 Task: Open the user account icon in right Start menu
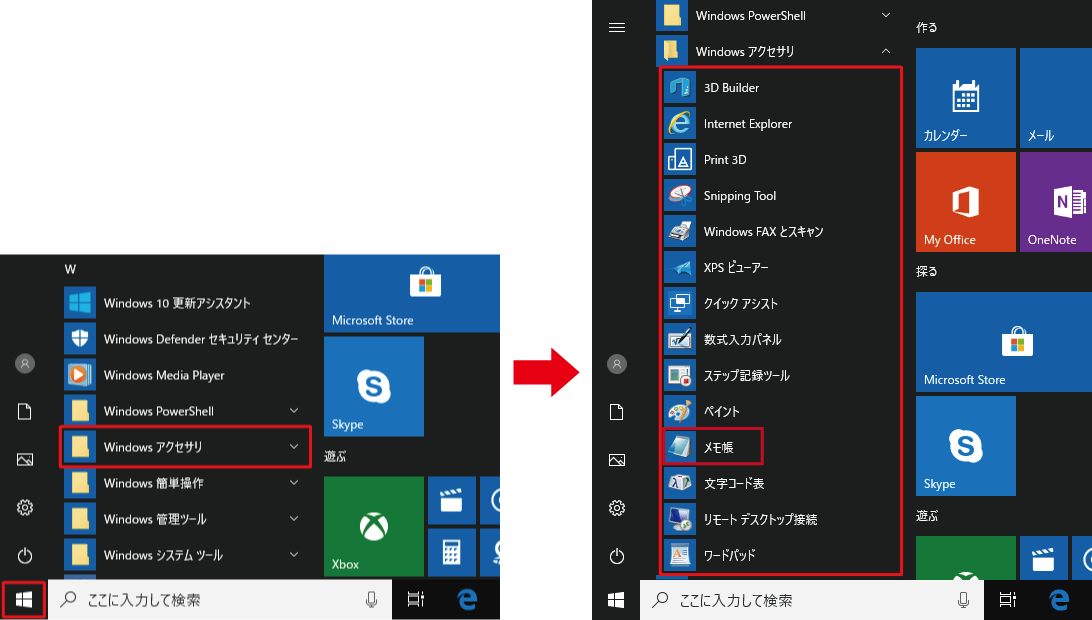point(617,364)
